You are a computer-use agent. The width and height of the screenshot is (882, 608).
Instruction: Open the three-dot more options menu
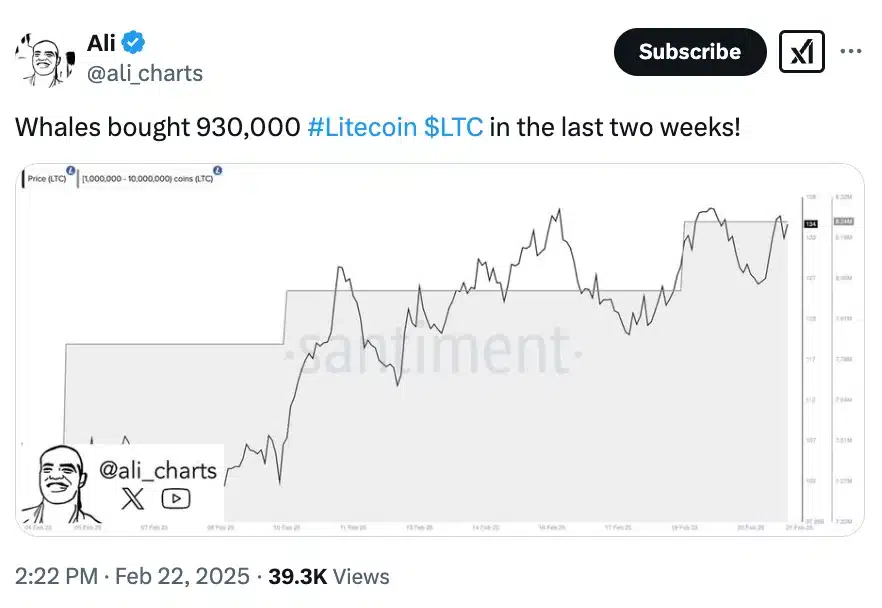click(851, 52)
